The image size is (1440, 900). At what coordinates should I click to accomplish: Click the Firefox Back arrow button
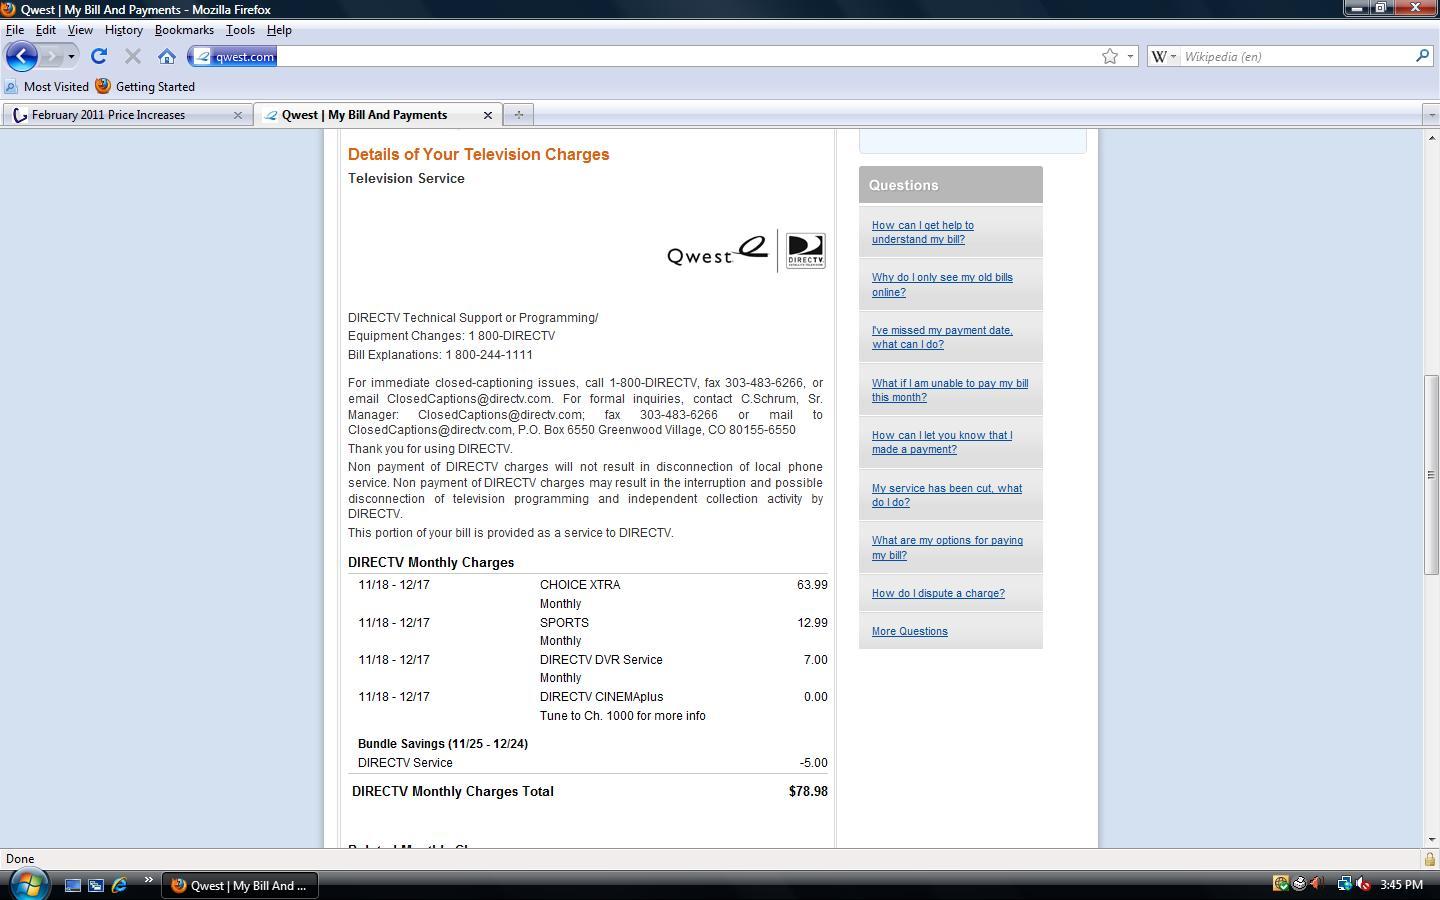point(22,56)
